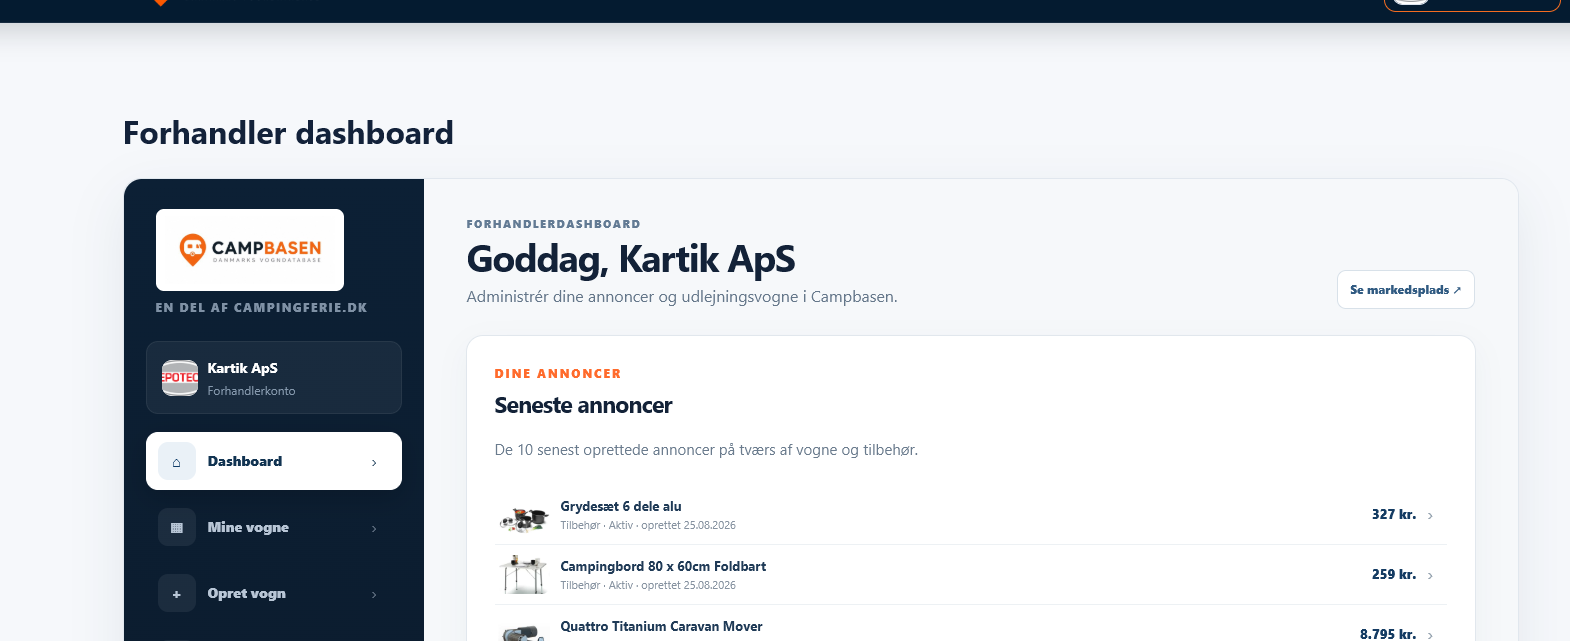Click the Campbasen logo in sidebar
Image resolution: width=1570 pixels, height=641 pixels.
coord(250,250)
